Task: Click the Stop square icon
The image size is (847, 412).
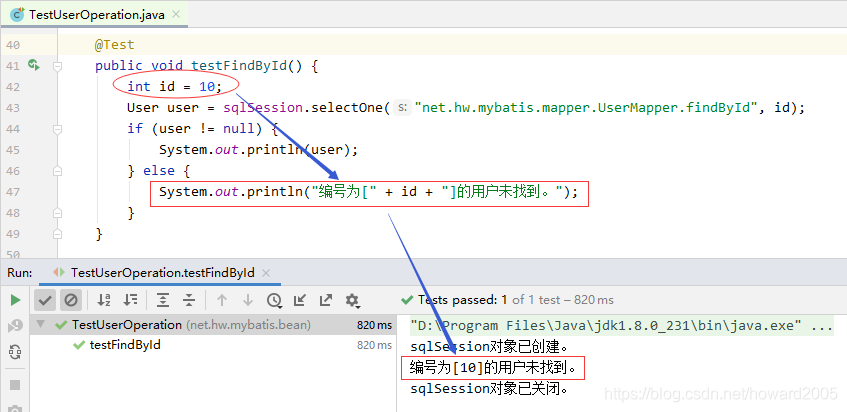Action: pos(15,384)
